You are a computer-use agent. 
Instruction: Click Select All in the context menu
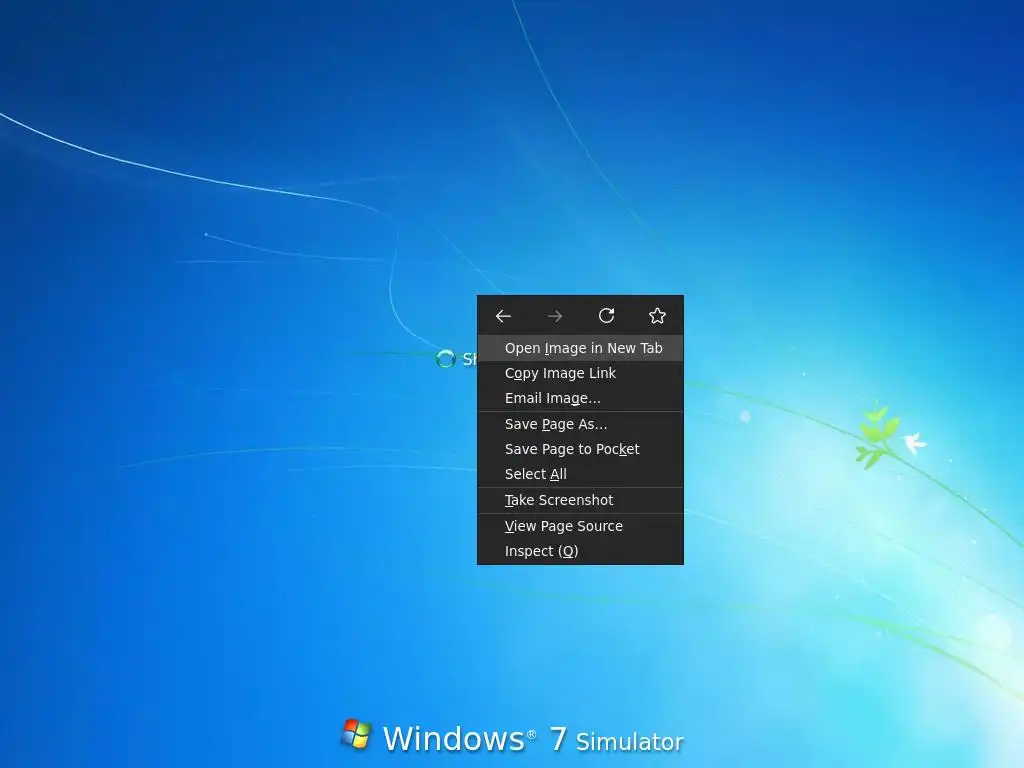coord(580,473)
